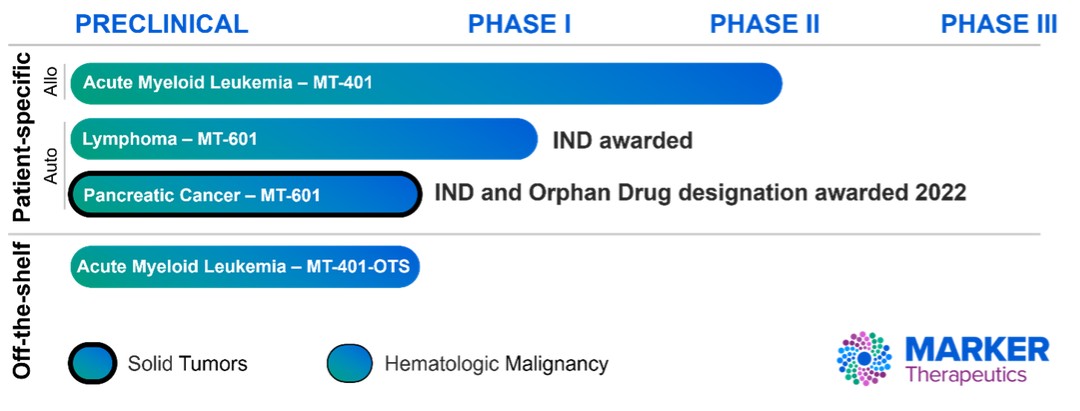Click the Acute Myeloid Leukemia – MT-401-OTS bar
The image size is (1080, 411).
click(x=245, y=267)
